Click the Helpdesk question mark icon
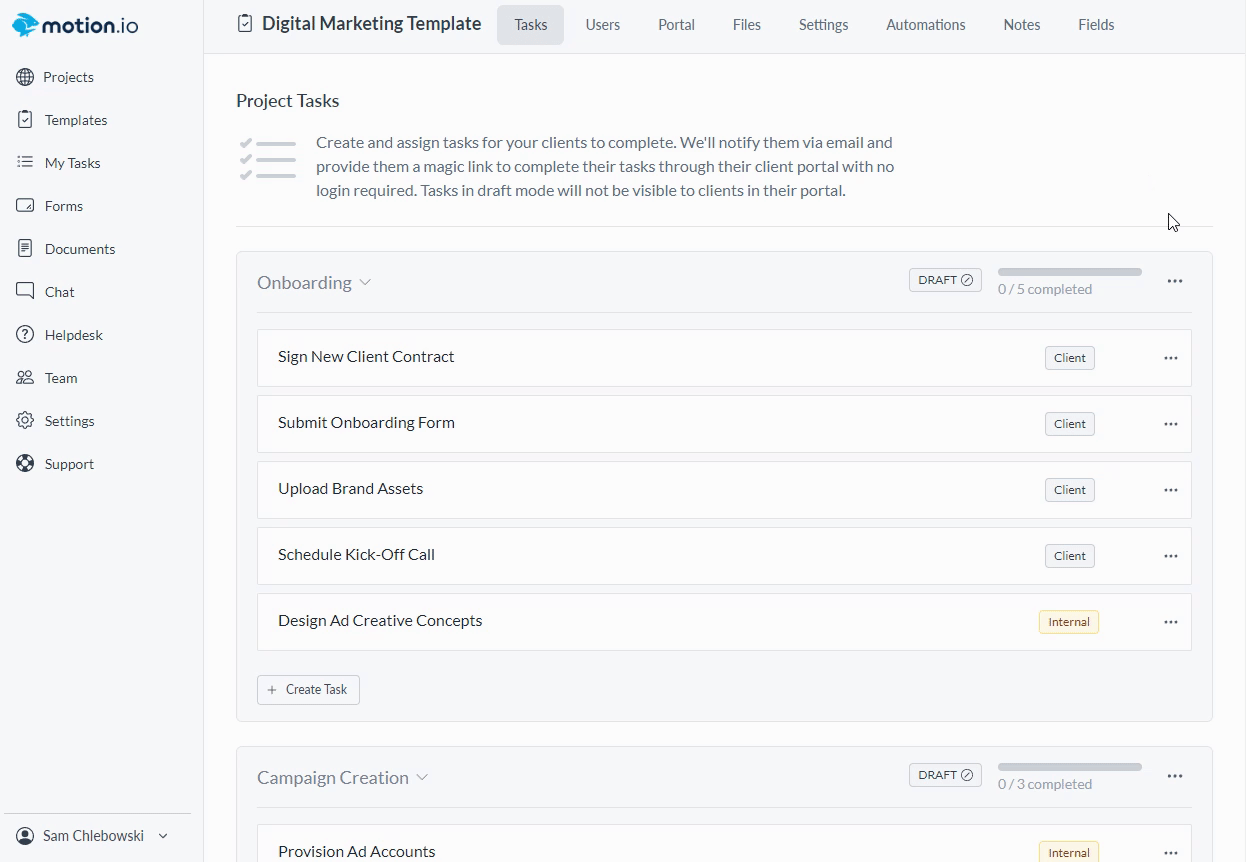This screenshot has width=1246, height=862. [25, 335]
